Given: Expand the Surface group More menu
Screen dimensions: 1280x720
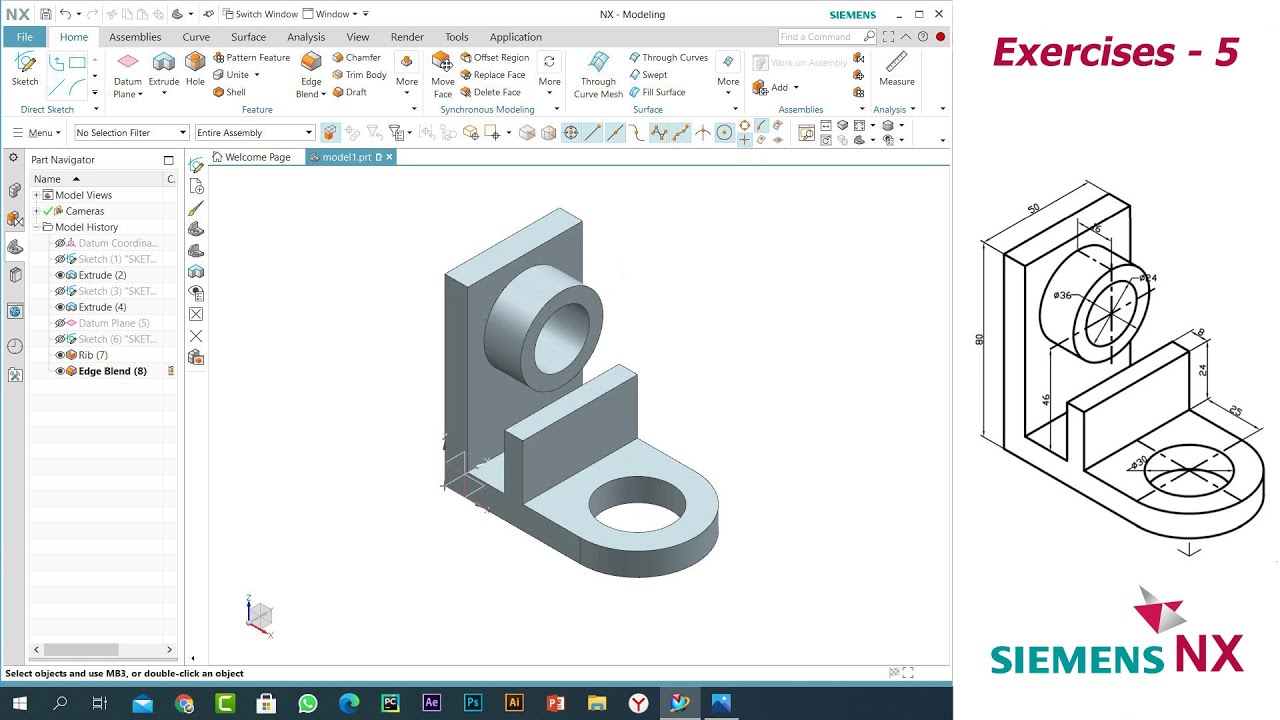Looking at the screenshot, I should click(x=728, y=73).
